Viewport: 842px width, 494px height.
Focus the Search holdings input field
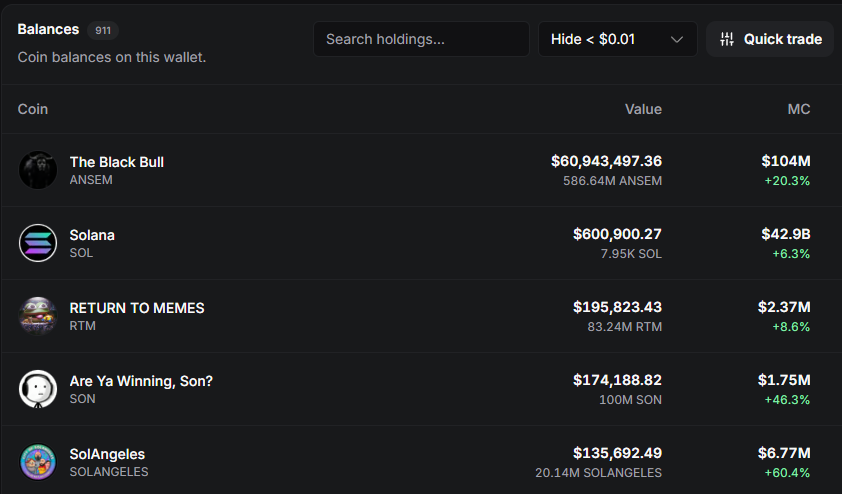421,39
